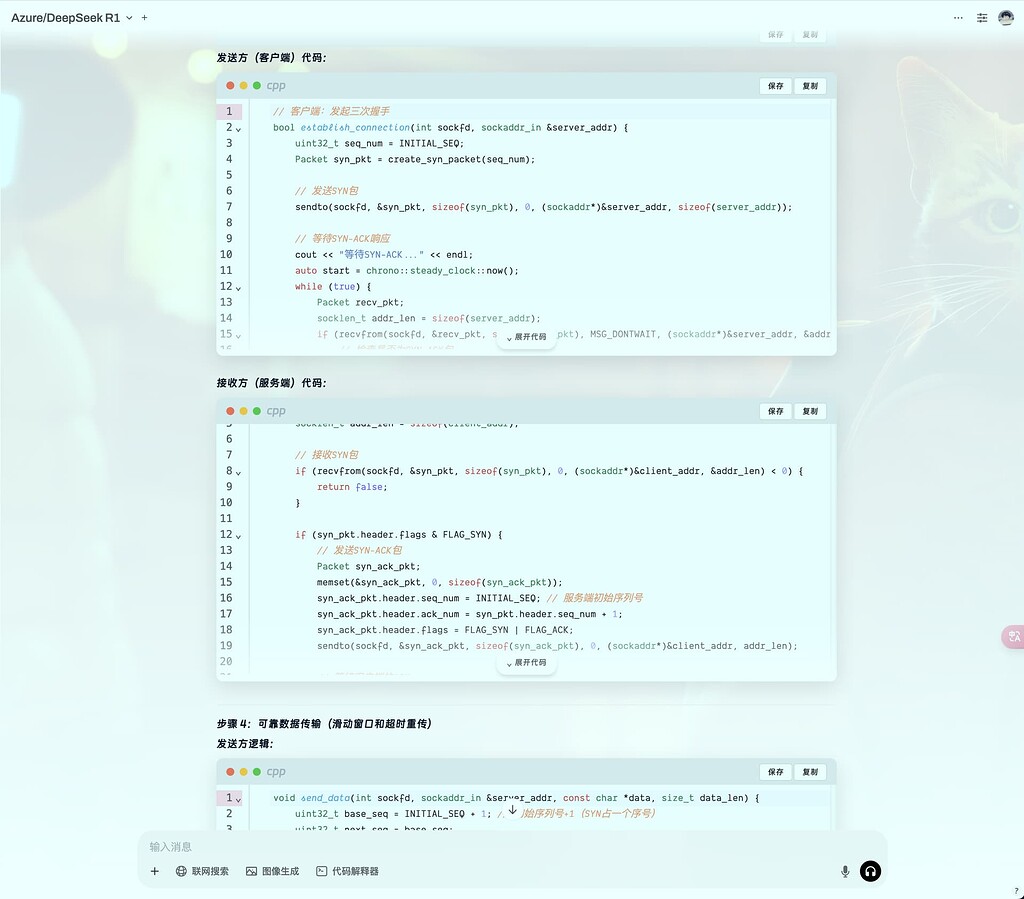
Task: Click red dot on send_data code block
Action: click(230, 772)
